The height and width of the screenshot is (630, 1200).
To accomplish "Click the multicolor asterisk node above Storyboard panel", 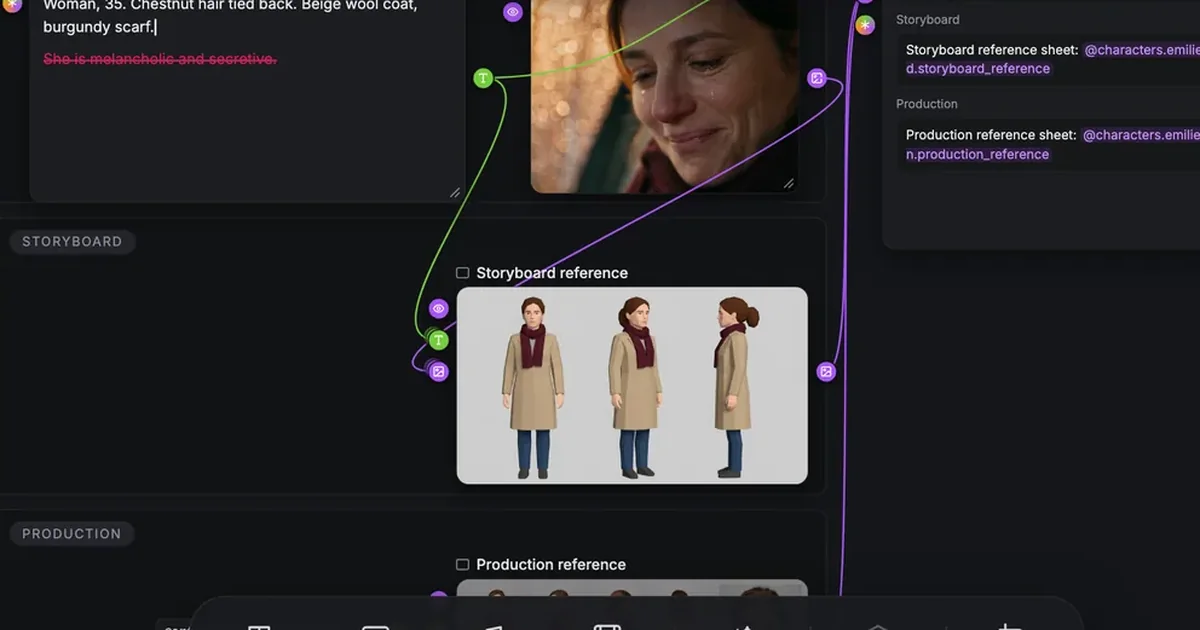I will point(865,24).
